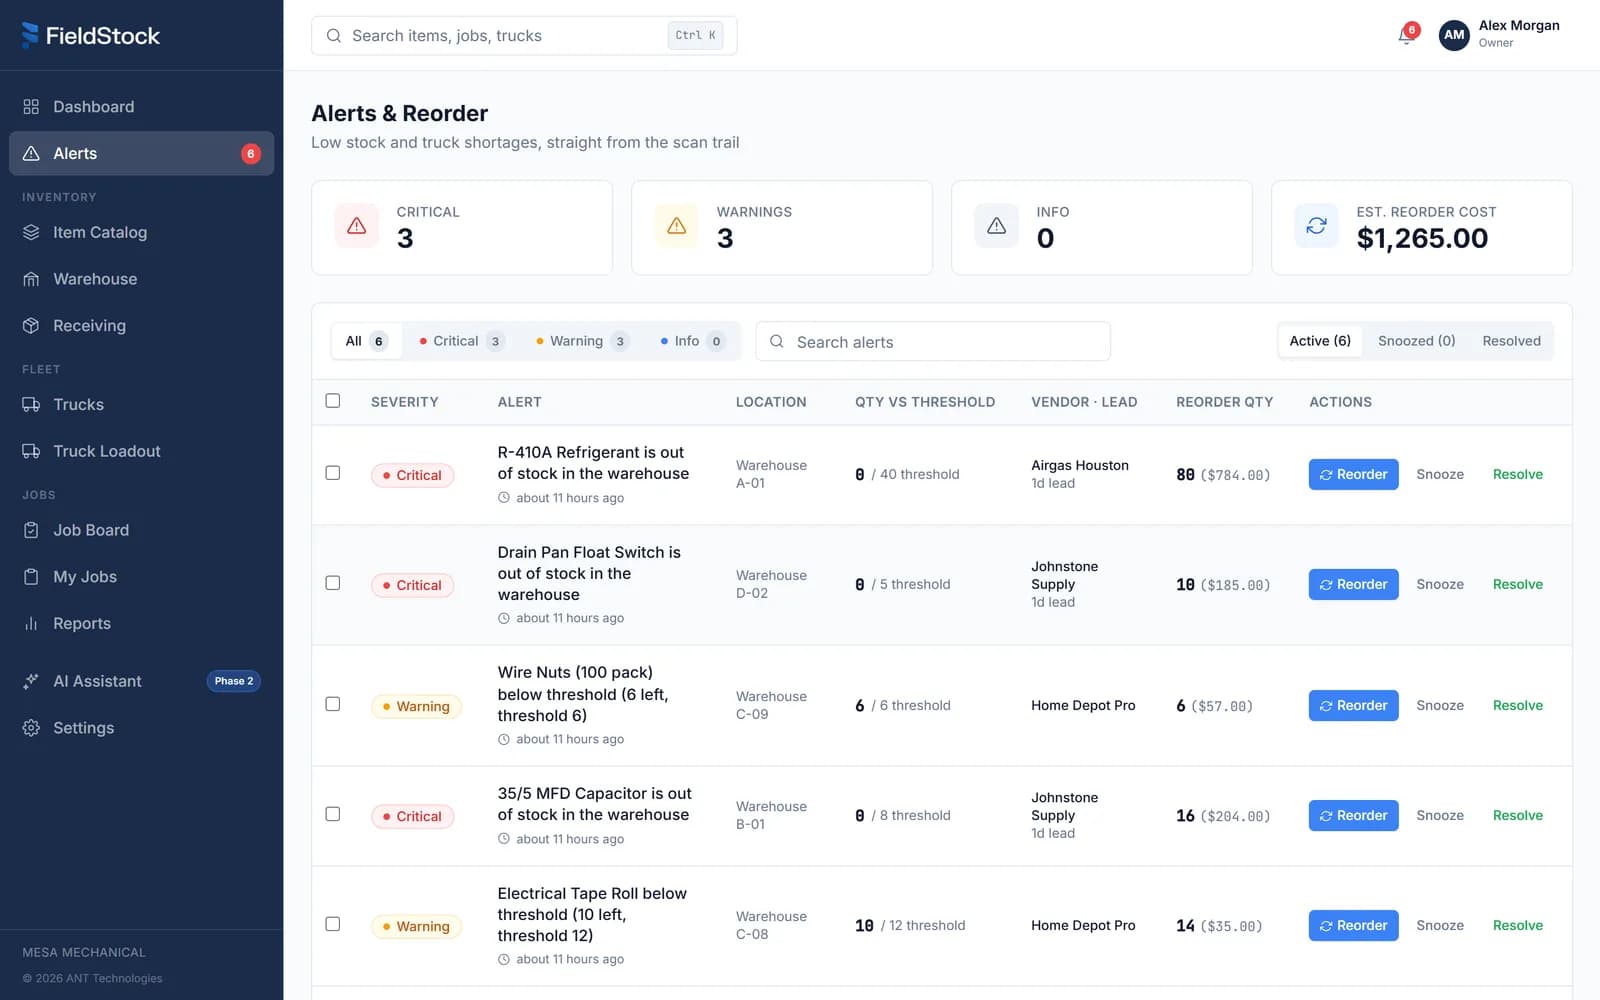
Task: Switch to Snoozed (0) alerts
Action: point(1416,341)
